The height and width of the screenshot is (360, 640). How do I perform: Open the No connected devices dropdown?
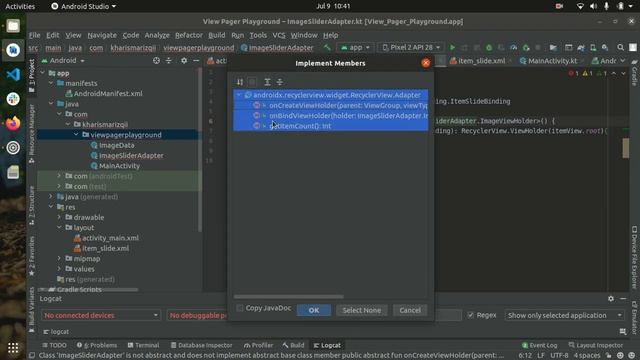point(100,315)
